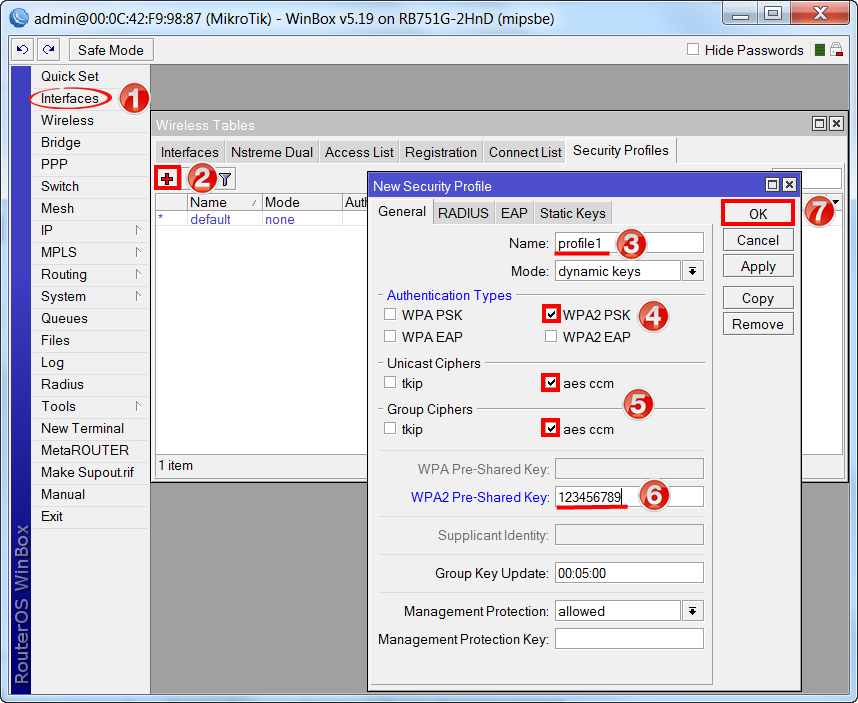Toggle the Hide Passwords checkbox

pyautogui.click(x=693, y=50)
